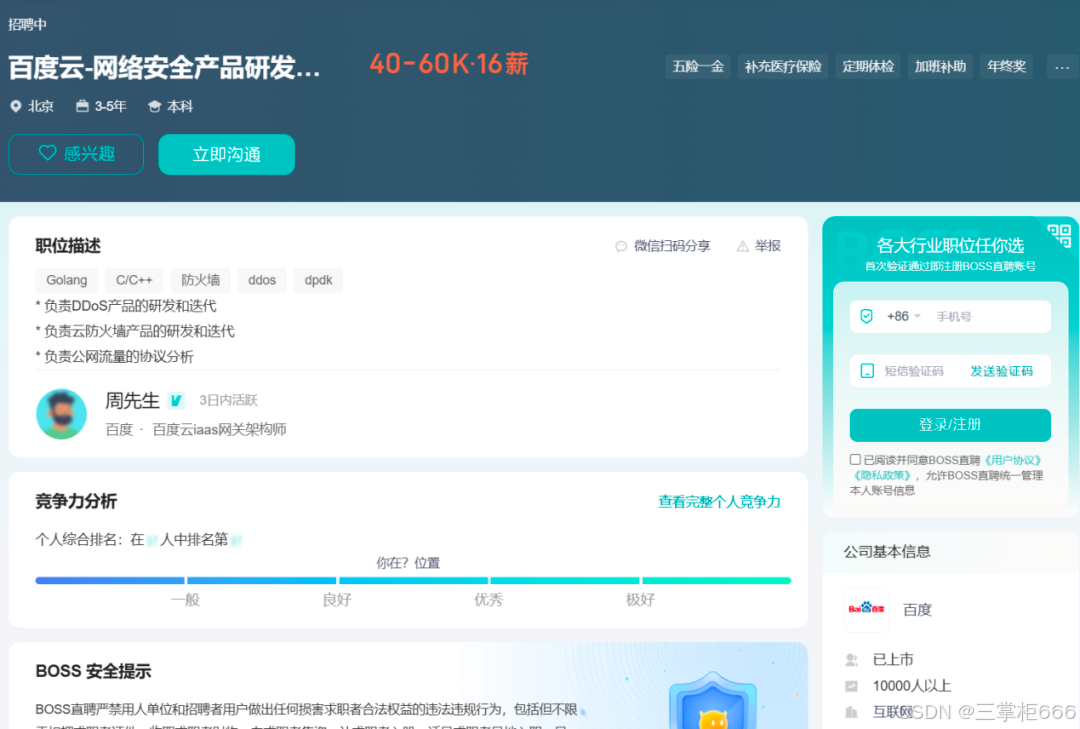Click the 一般 ranking label

point(185,599)
